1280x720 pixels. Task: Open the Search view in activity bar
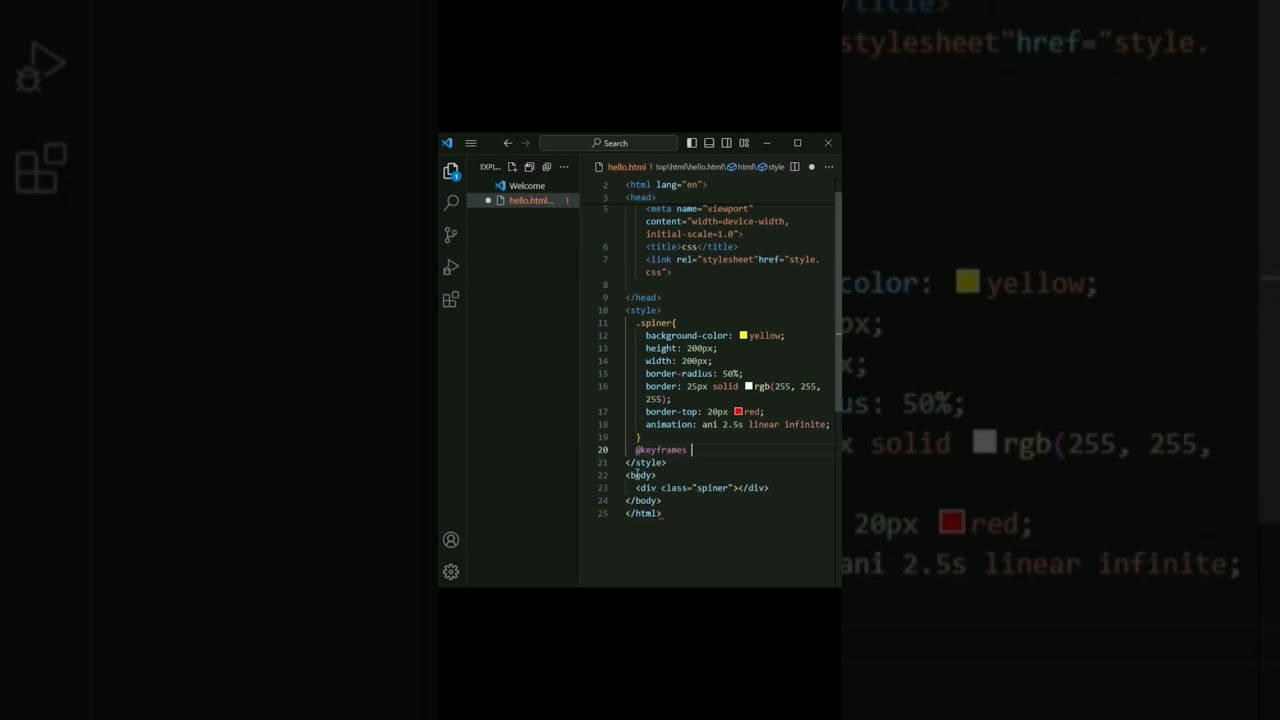451,203
